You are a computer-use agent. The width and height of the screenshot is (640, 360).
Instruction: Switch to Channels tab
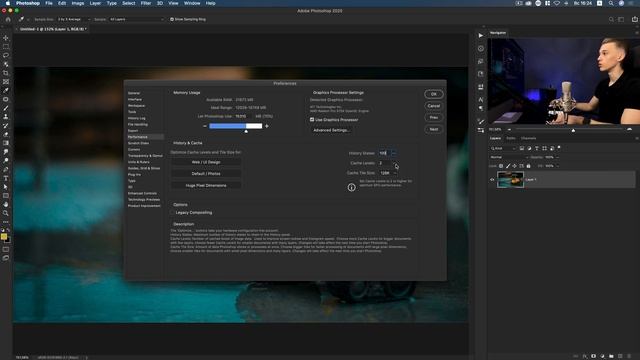click(528, 138)
